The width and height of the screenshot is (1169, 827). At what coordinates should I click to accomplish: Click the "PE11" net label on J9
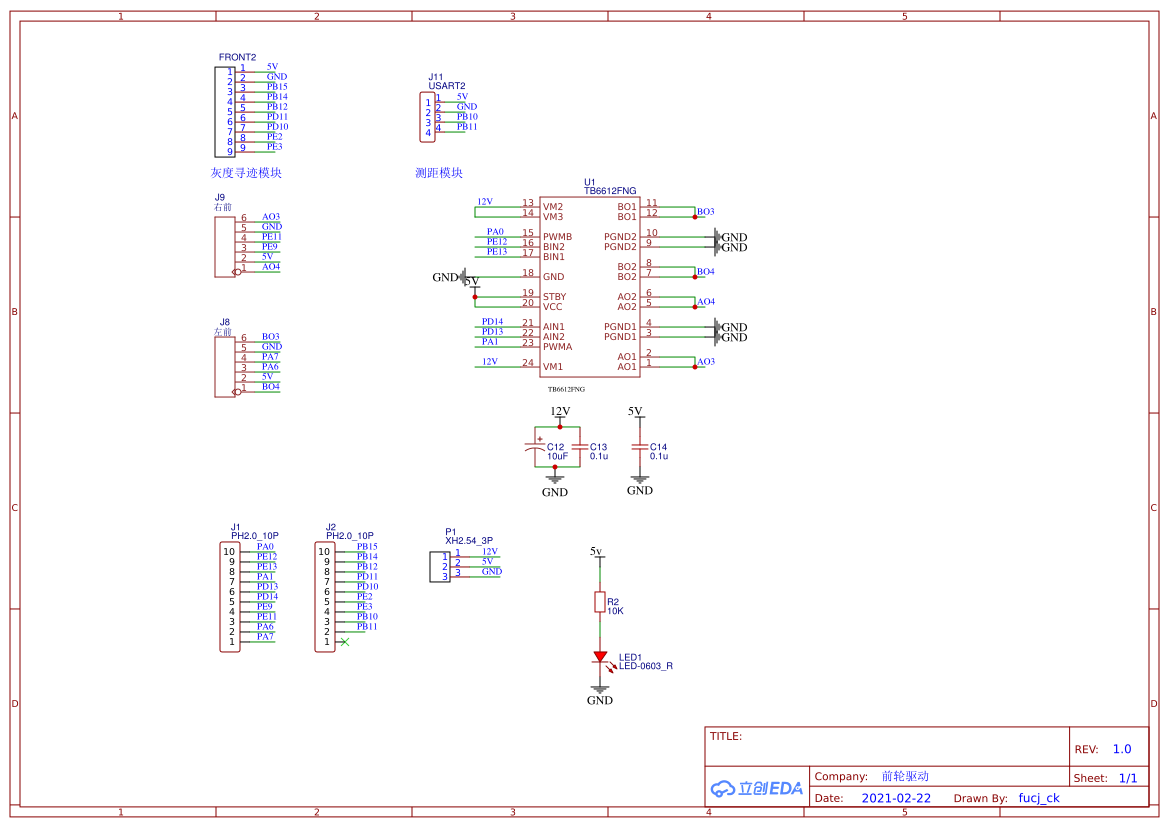point(271,236)
